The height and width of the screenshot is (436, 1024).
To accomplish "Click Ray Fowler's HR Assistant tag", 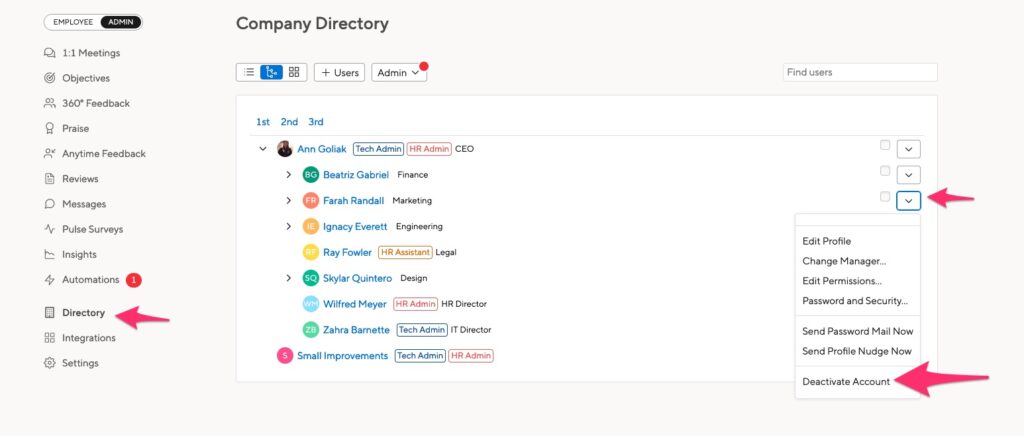I will (x=406, y=252).
